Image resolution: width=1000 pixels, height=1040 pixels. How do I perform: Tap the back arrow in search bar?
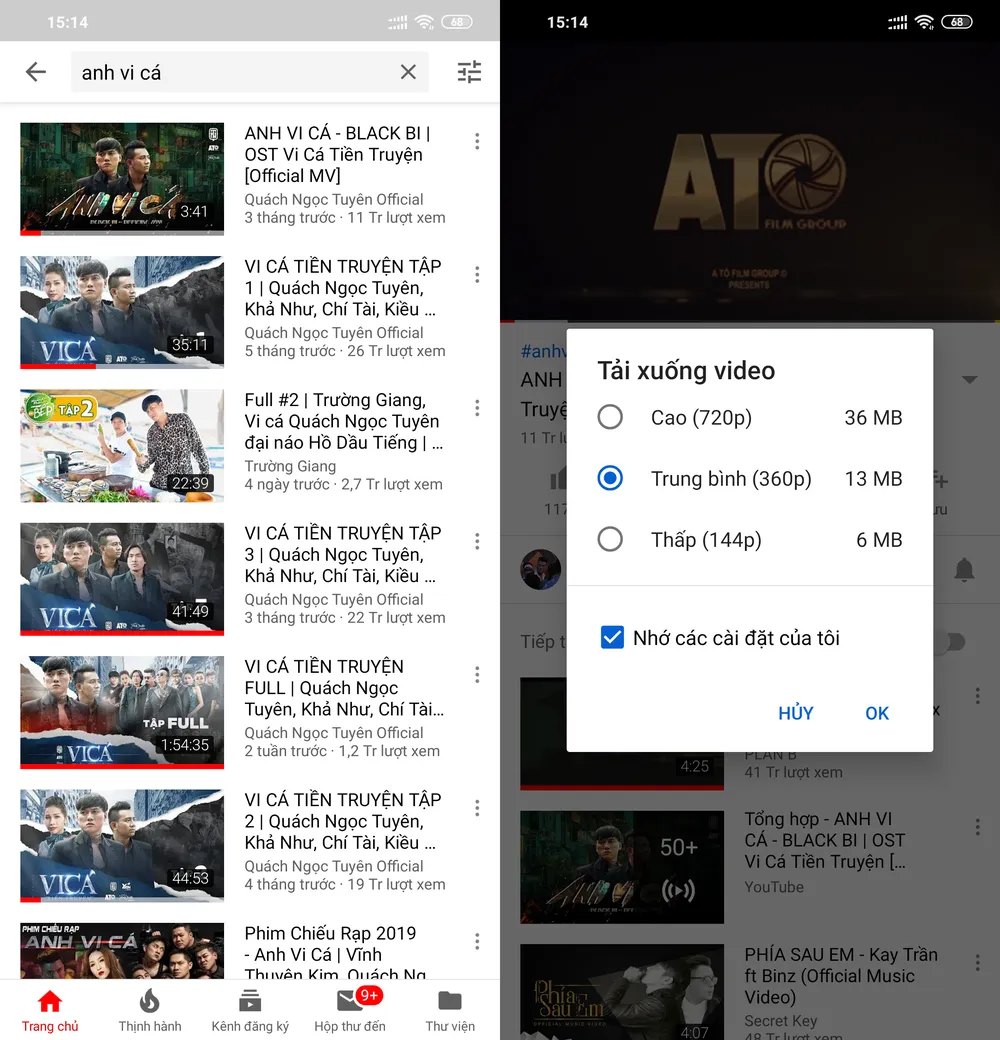point(36,72)
